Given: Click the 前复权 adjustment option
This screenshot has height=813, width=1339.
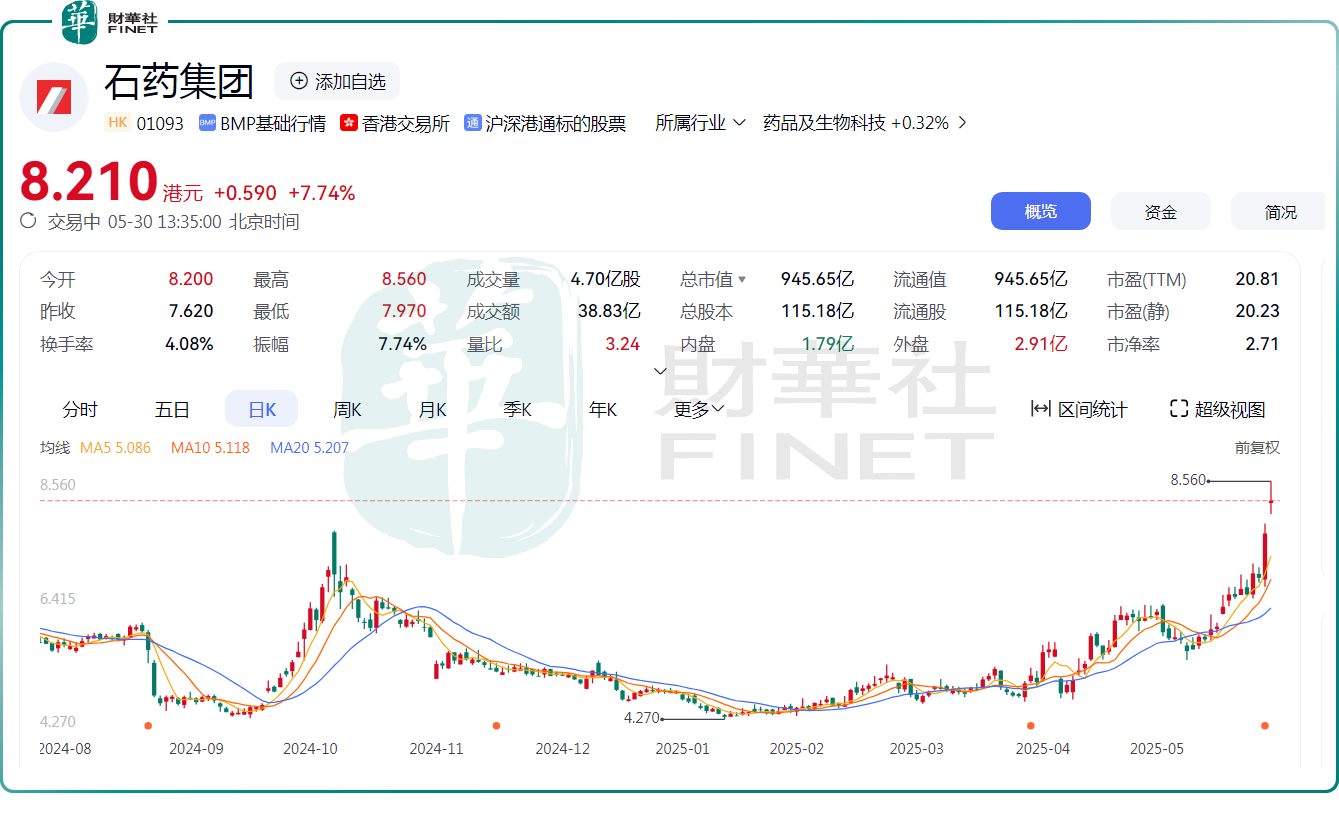Looking at the screenshot, I should click(x=1257, y=447).
